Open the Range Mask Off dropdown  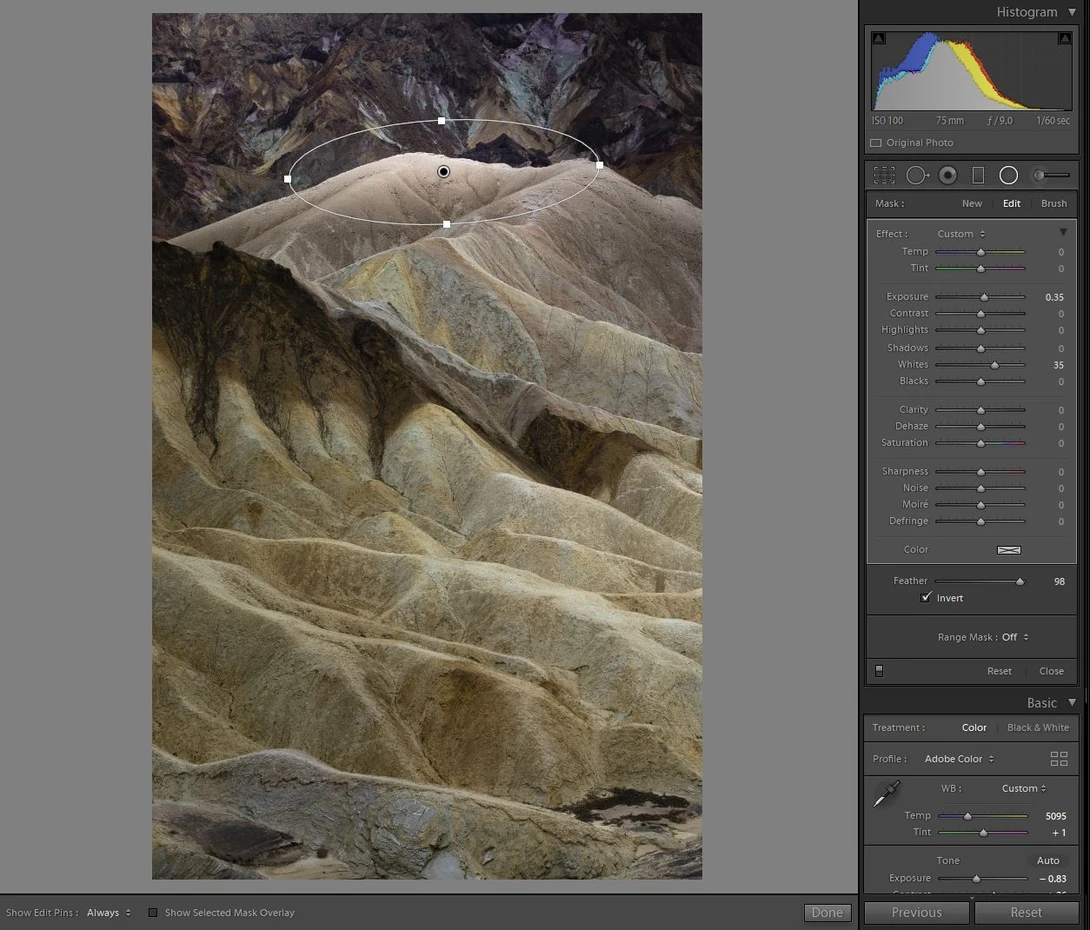click(1015, 637)
